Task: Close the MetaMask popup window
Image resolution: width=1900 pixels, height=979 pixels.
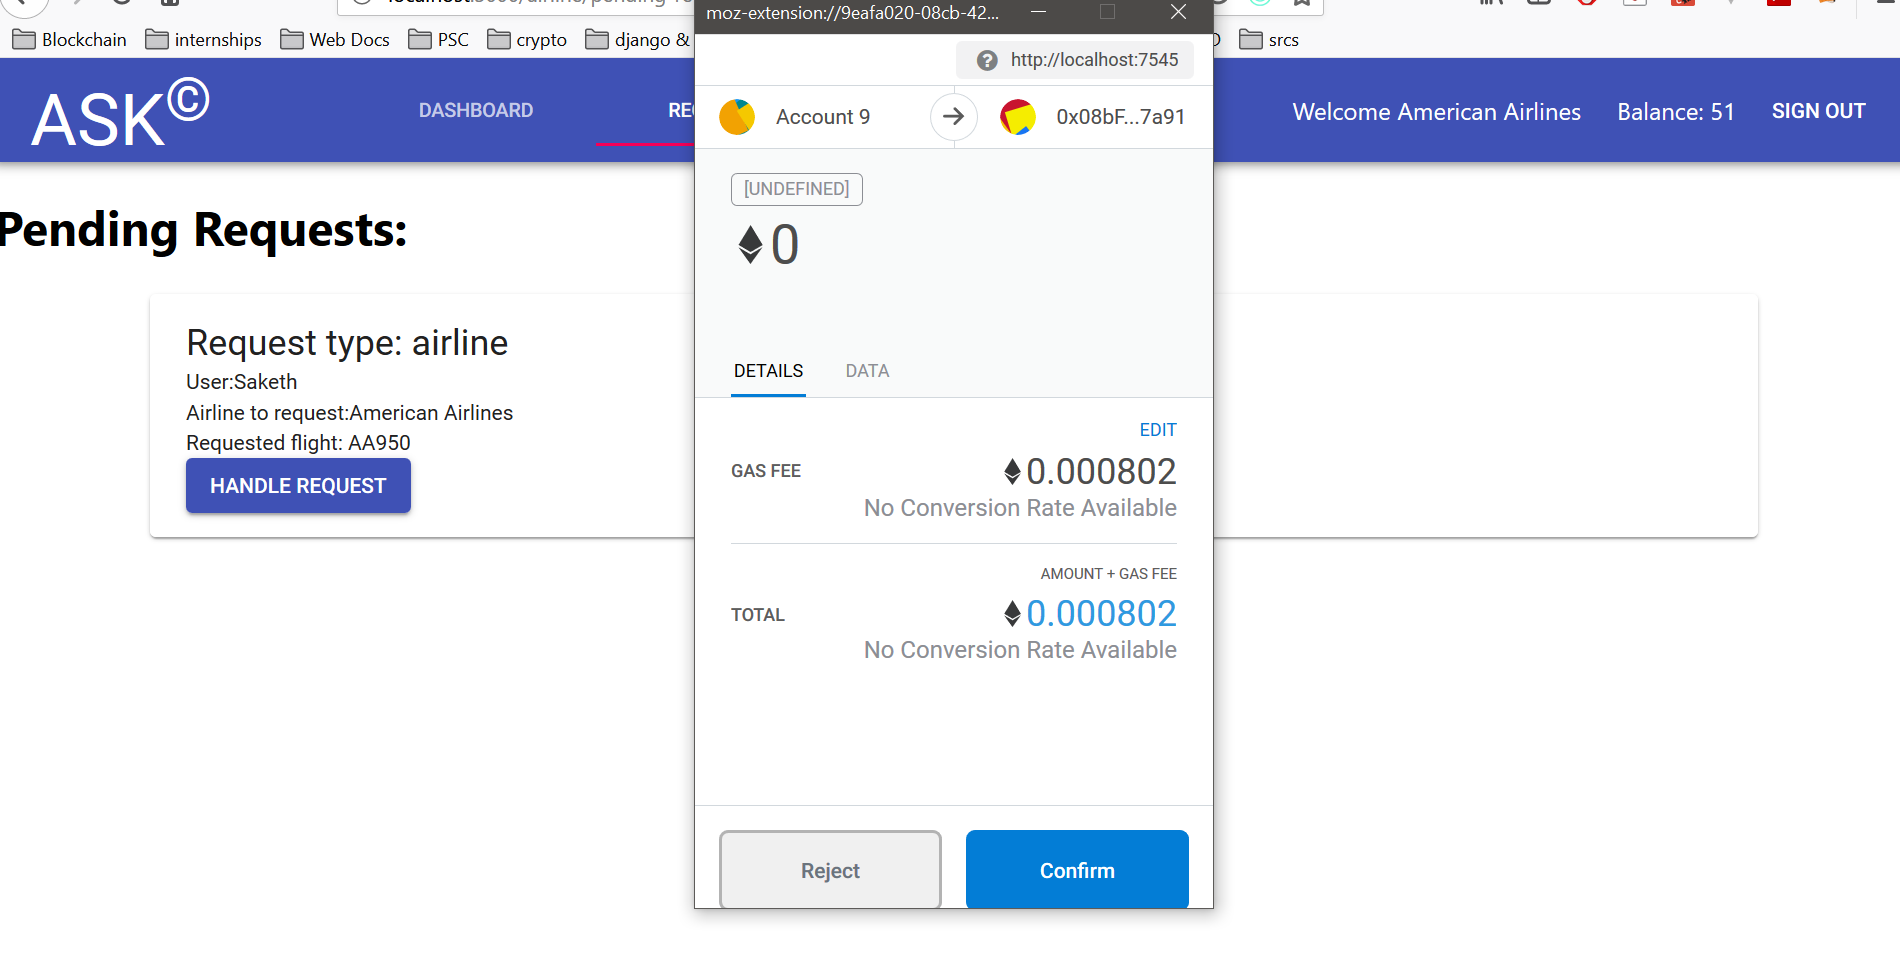Action: (1178, 12)
